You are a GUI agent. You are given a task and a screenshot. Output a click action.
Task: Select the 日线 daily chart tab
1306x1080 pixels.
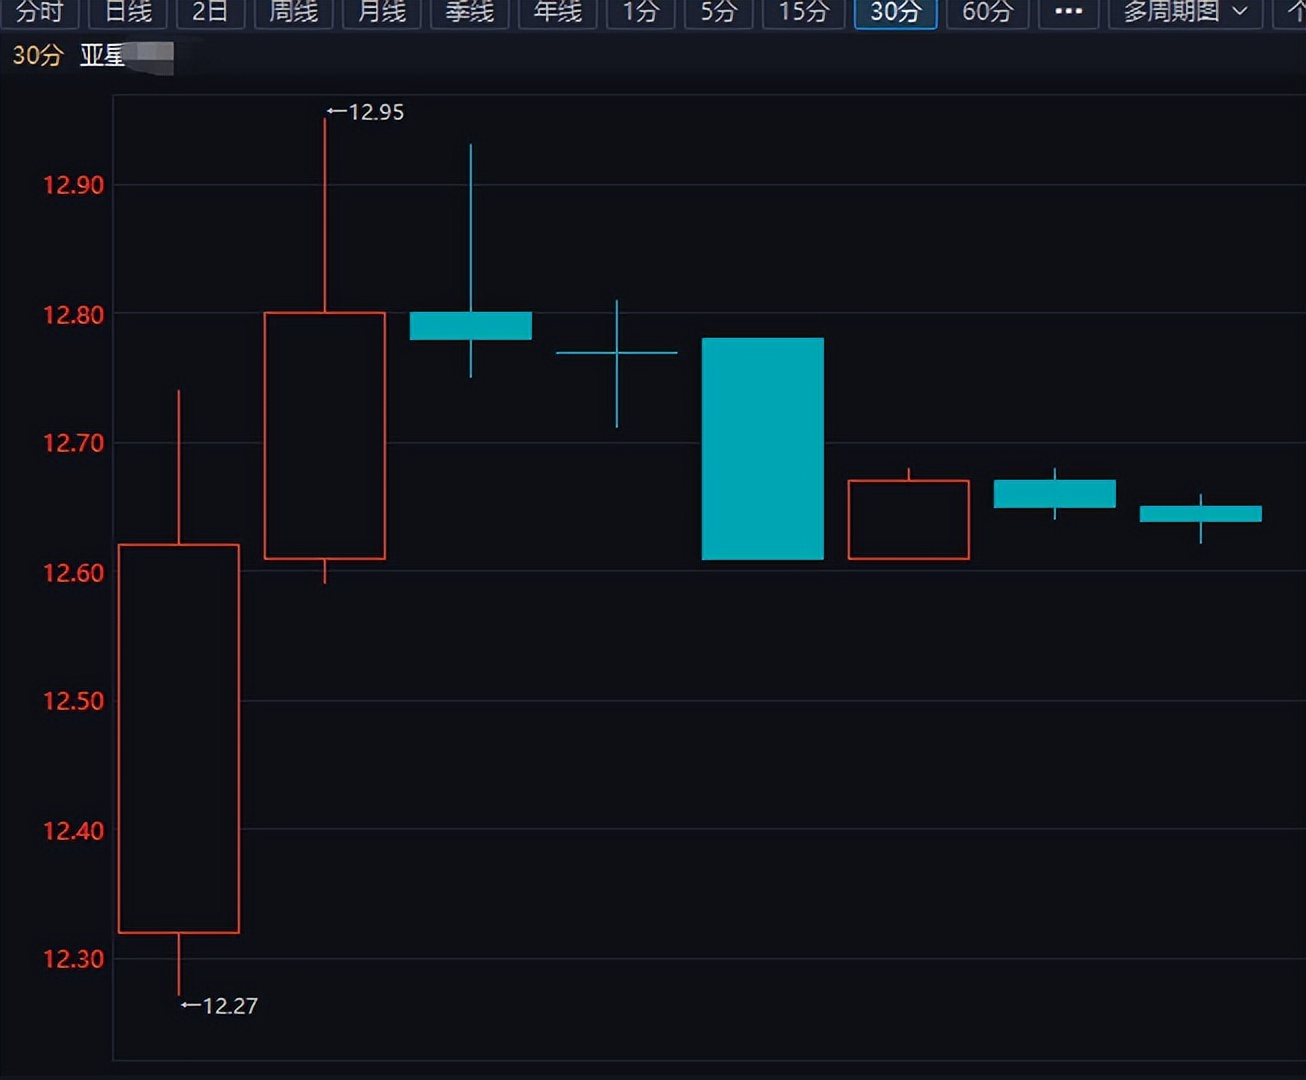pos(128,12)
